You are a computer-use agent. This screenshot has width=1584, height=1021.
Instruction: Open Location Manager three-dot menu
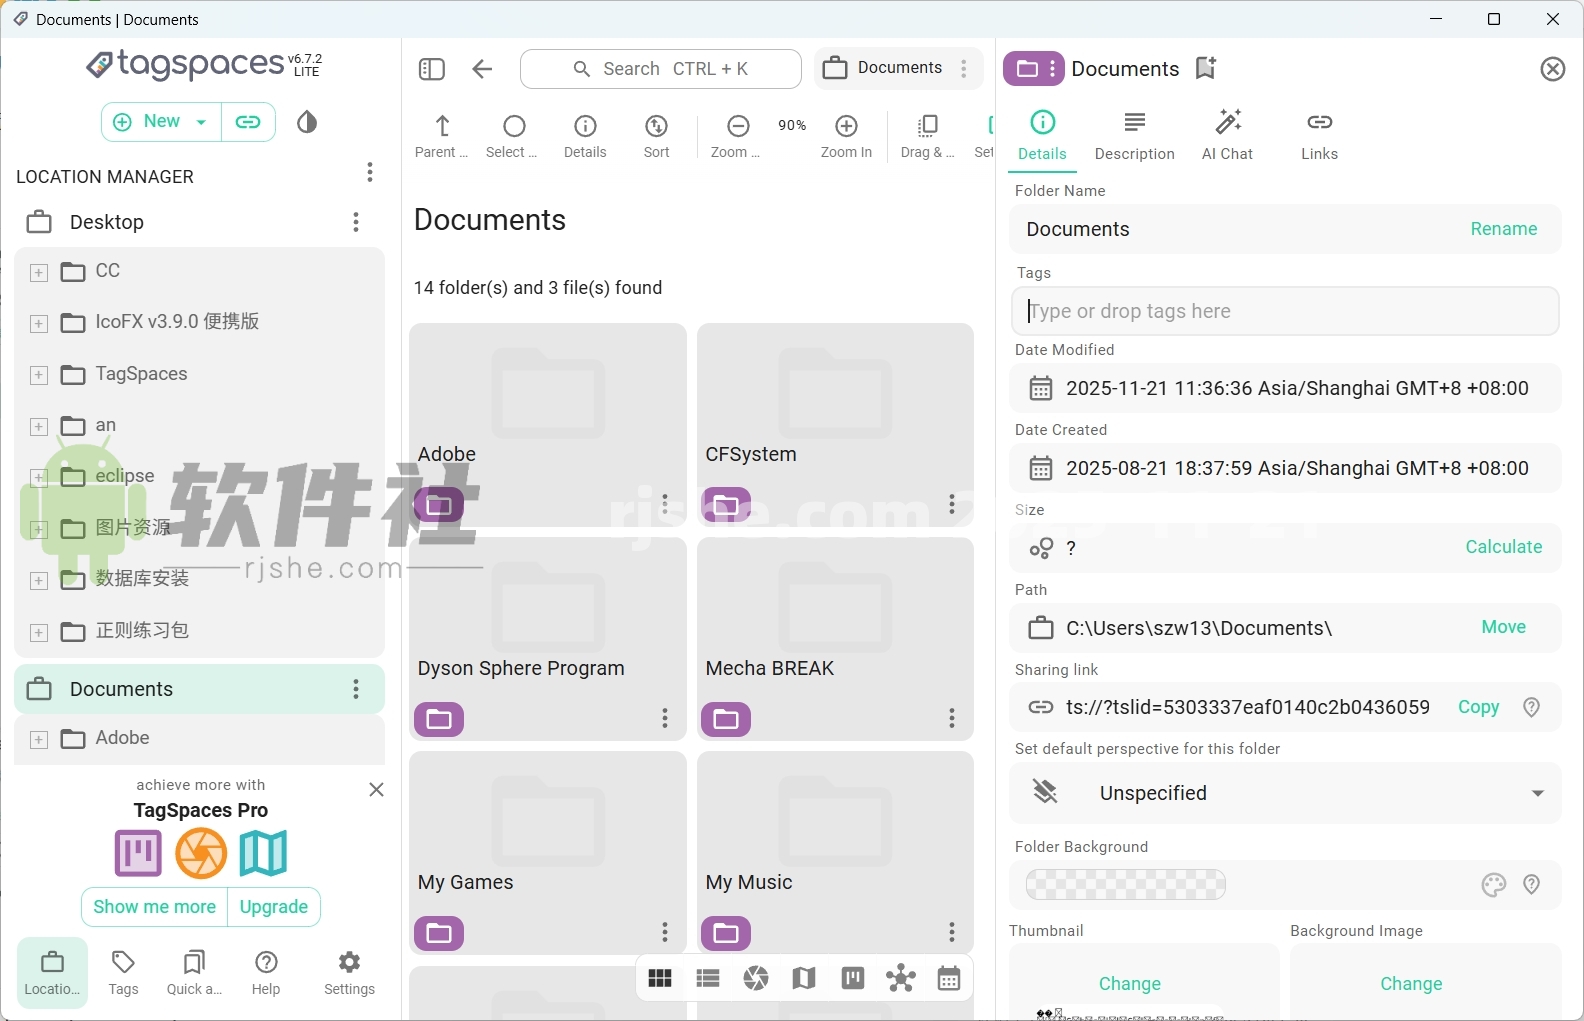370,173
